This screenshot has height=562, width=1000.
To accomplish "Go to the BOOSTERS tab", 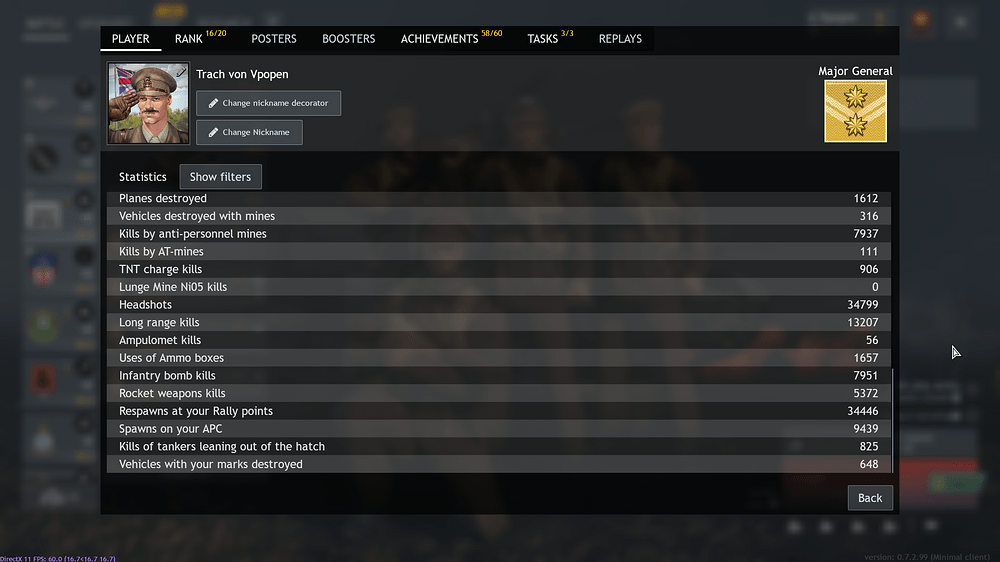I will (348, 39).
